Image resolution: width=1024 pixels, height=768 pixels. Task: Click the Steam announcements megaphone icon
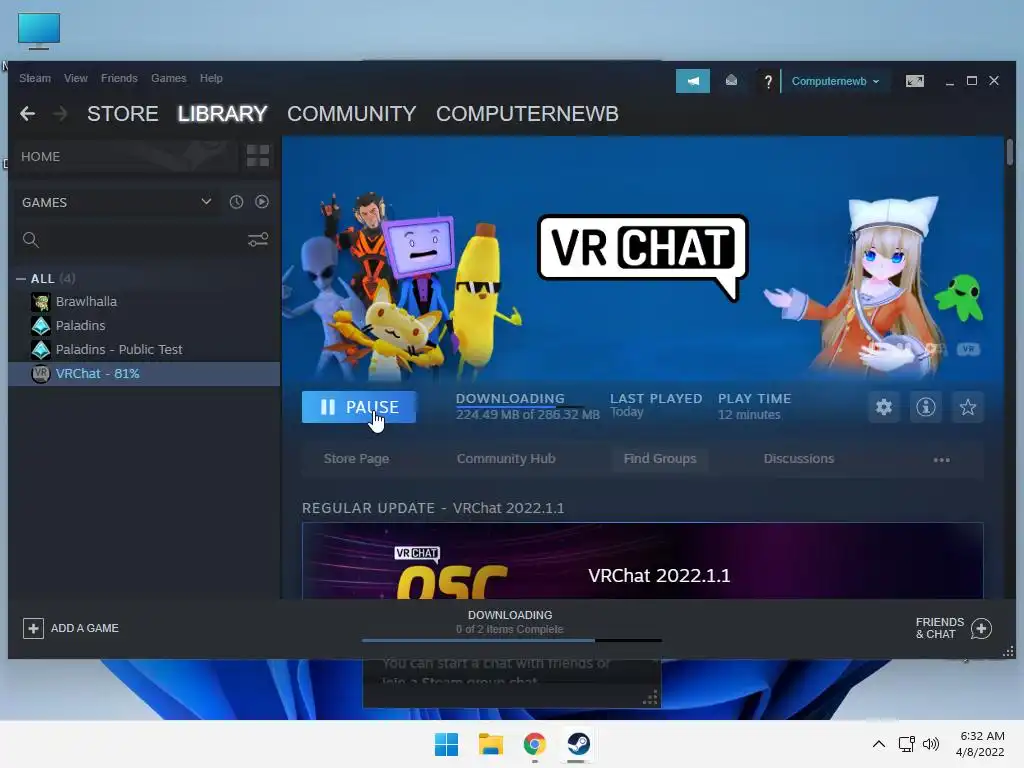[x=692, y=81]
